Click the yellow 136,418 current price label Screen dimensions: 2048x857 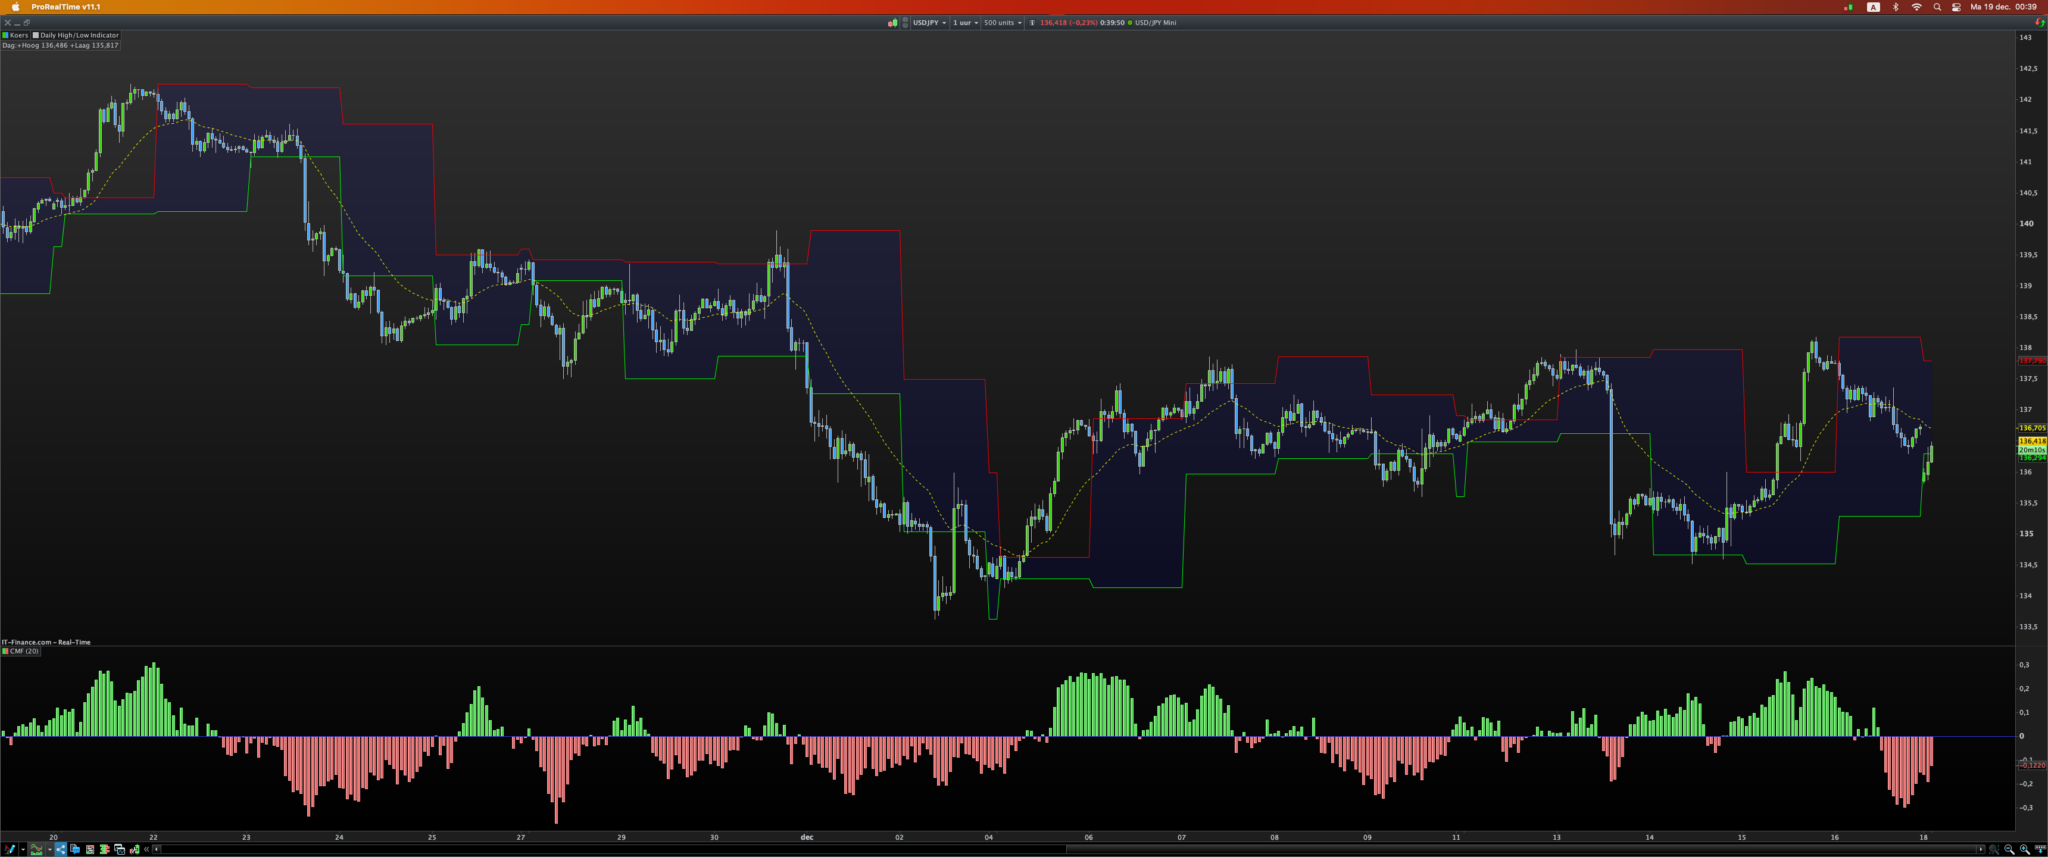tap(2032, 441)
